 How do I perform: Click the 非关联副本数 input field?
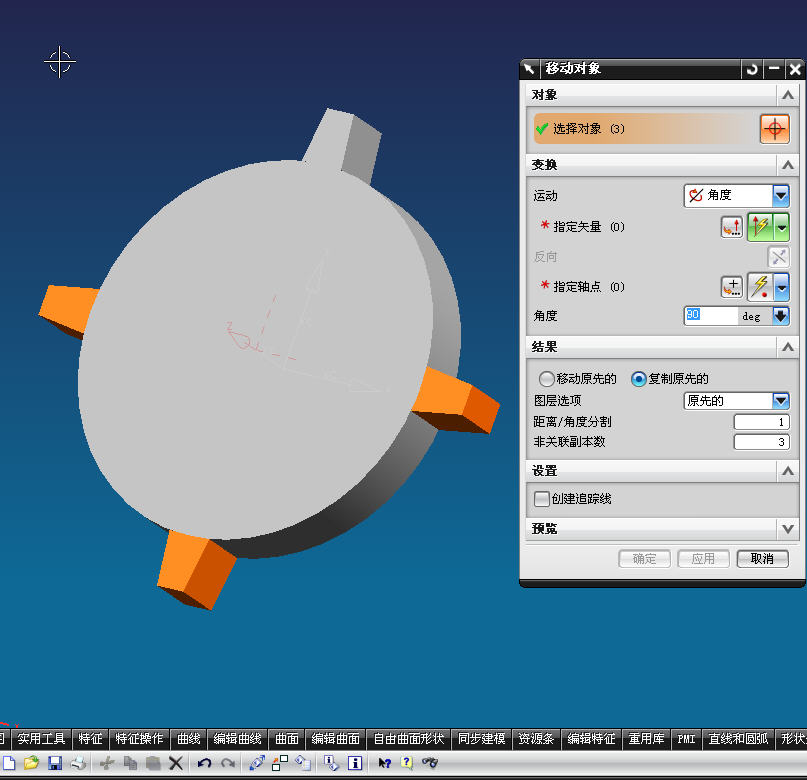(x=762, y=442)
